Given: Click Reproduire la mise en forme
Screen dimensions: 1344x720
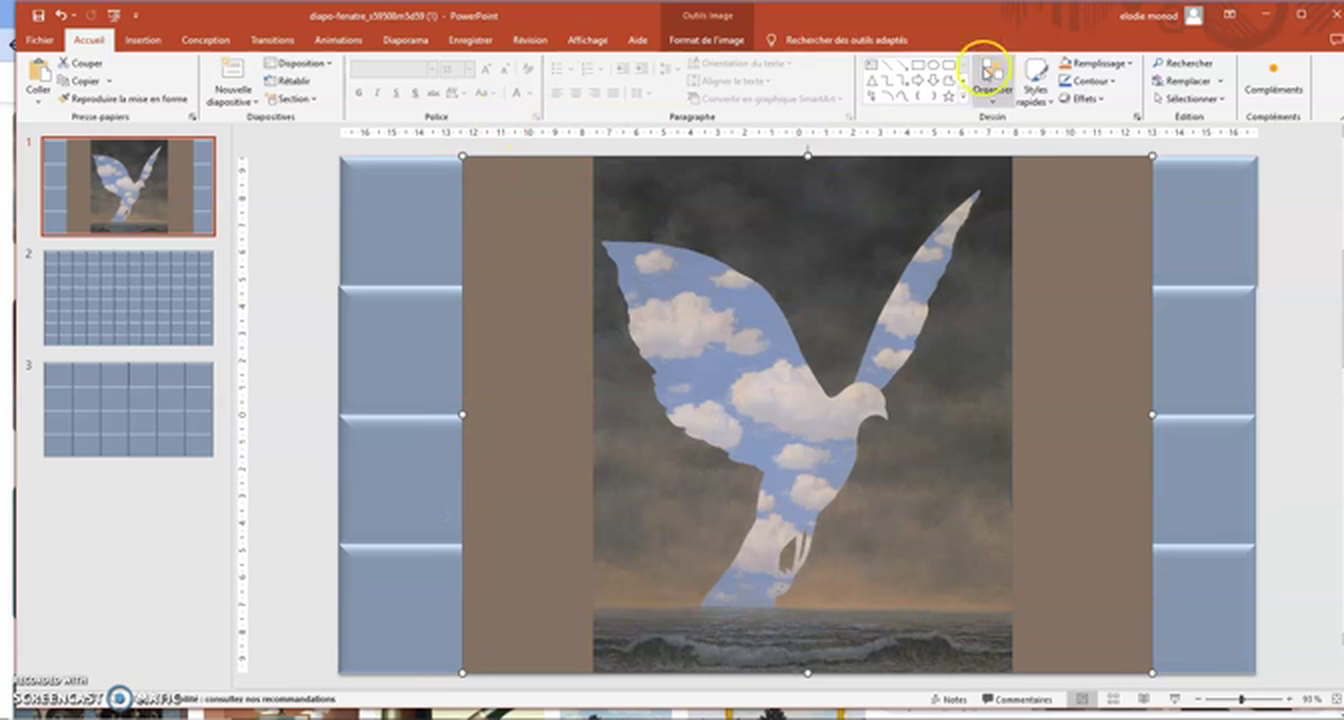Looking at the screenshot, I should [123, 99].
